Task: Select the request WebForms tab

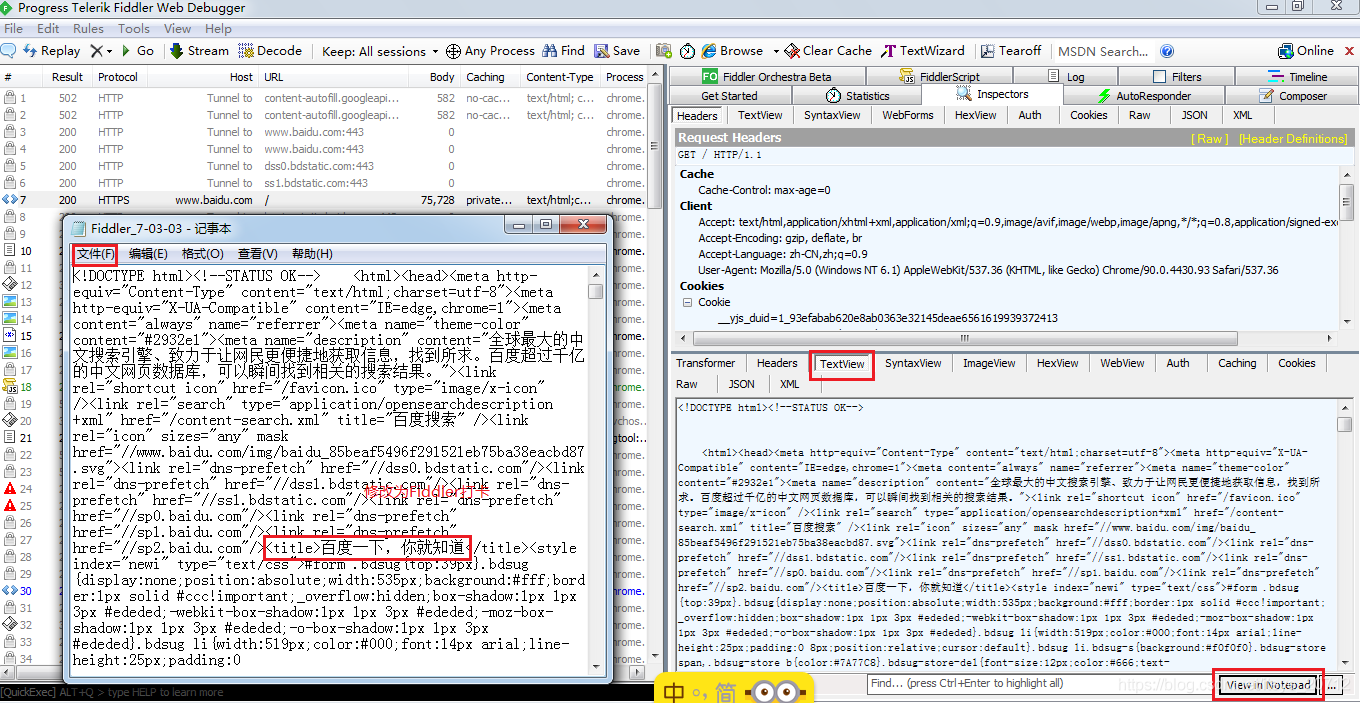Action: click(907, 115)
